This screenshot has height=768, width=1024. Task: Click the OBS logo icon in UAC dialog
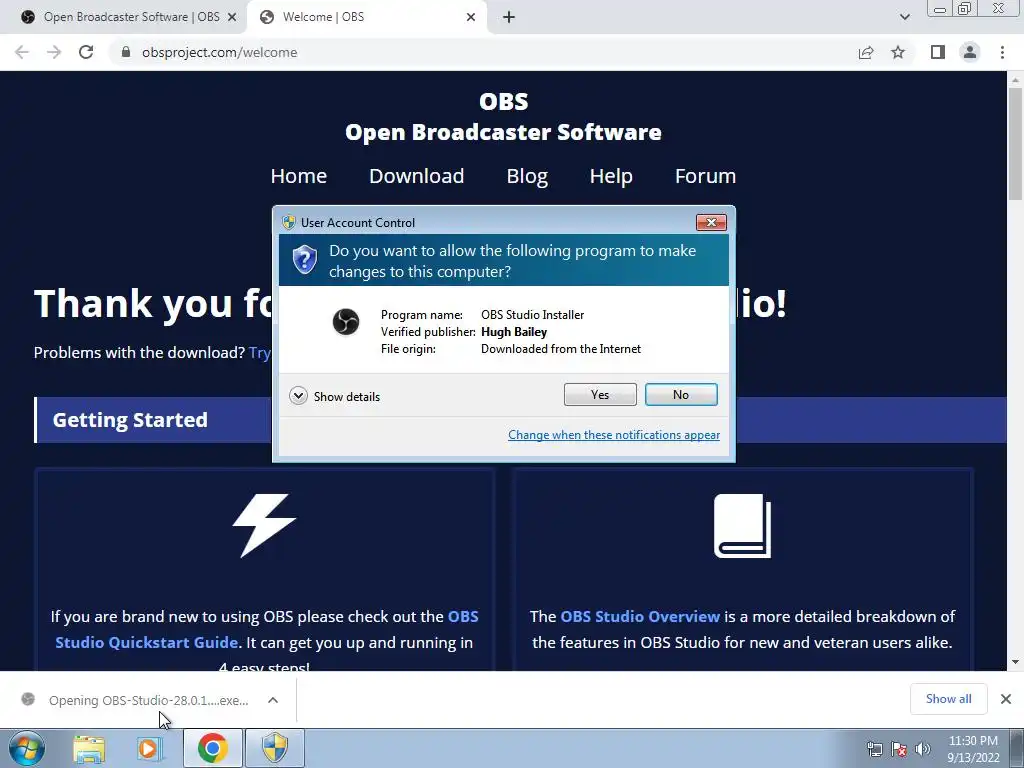(345, 322)
